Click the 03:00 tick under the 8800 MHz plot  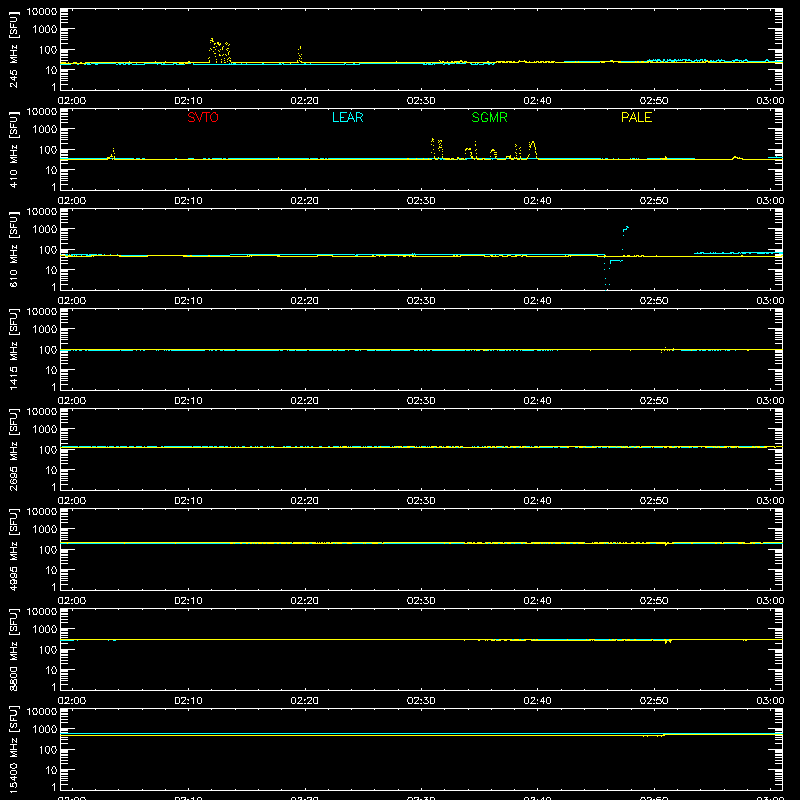point(770,701)
